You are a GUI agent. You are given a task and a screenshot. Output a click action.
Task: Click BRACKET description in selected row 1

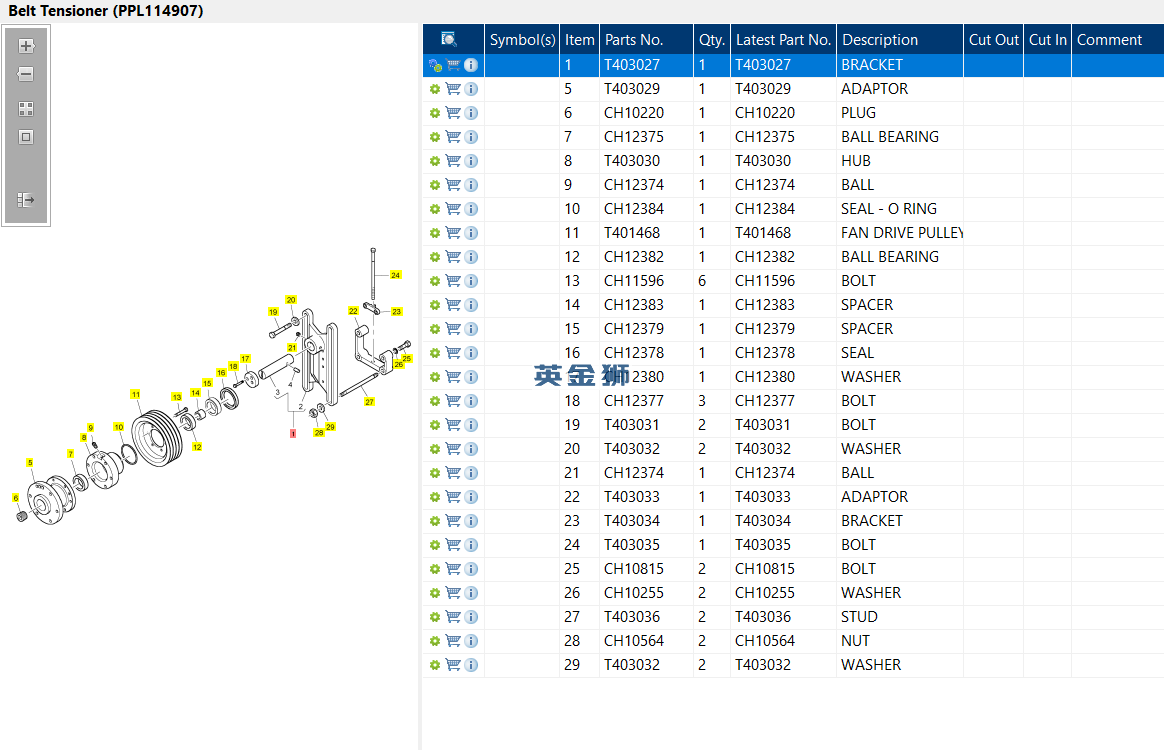(x=872, y=65)
